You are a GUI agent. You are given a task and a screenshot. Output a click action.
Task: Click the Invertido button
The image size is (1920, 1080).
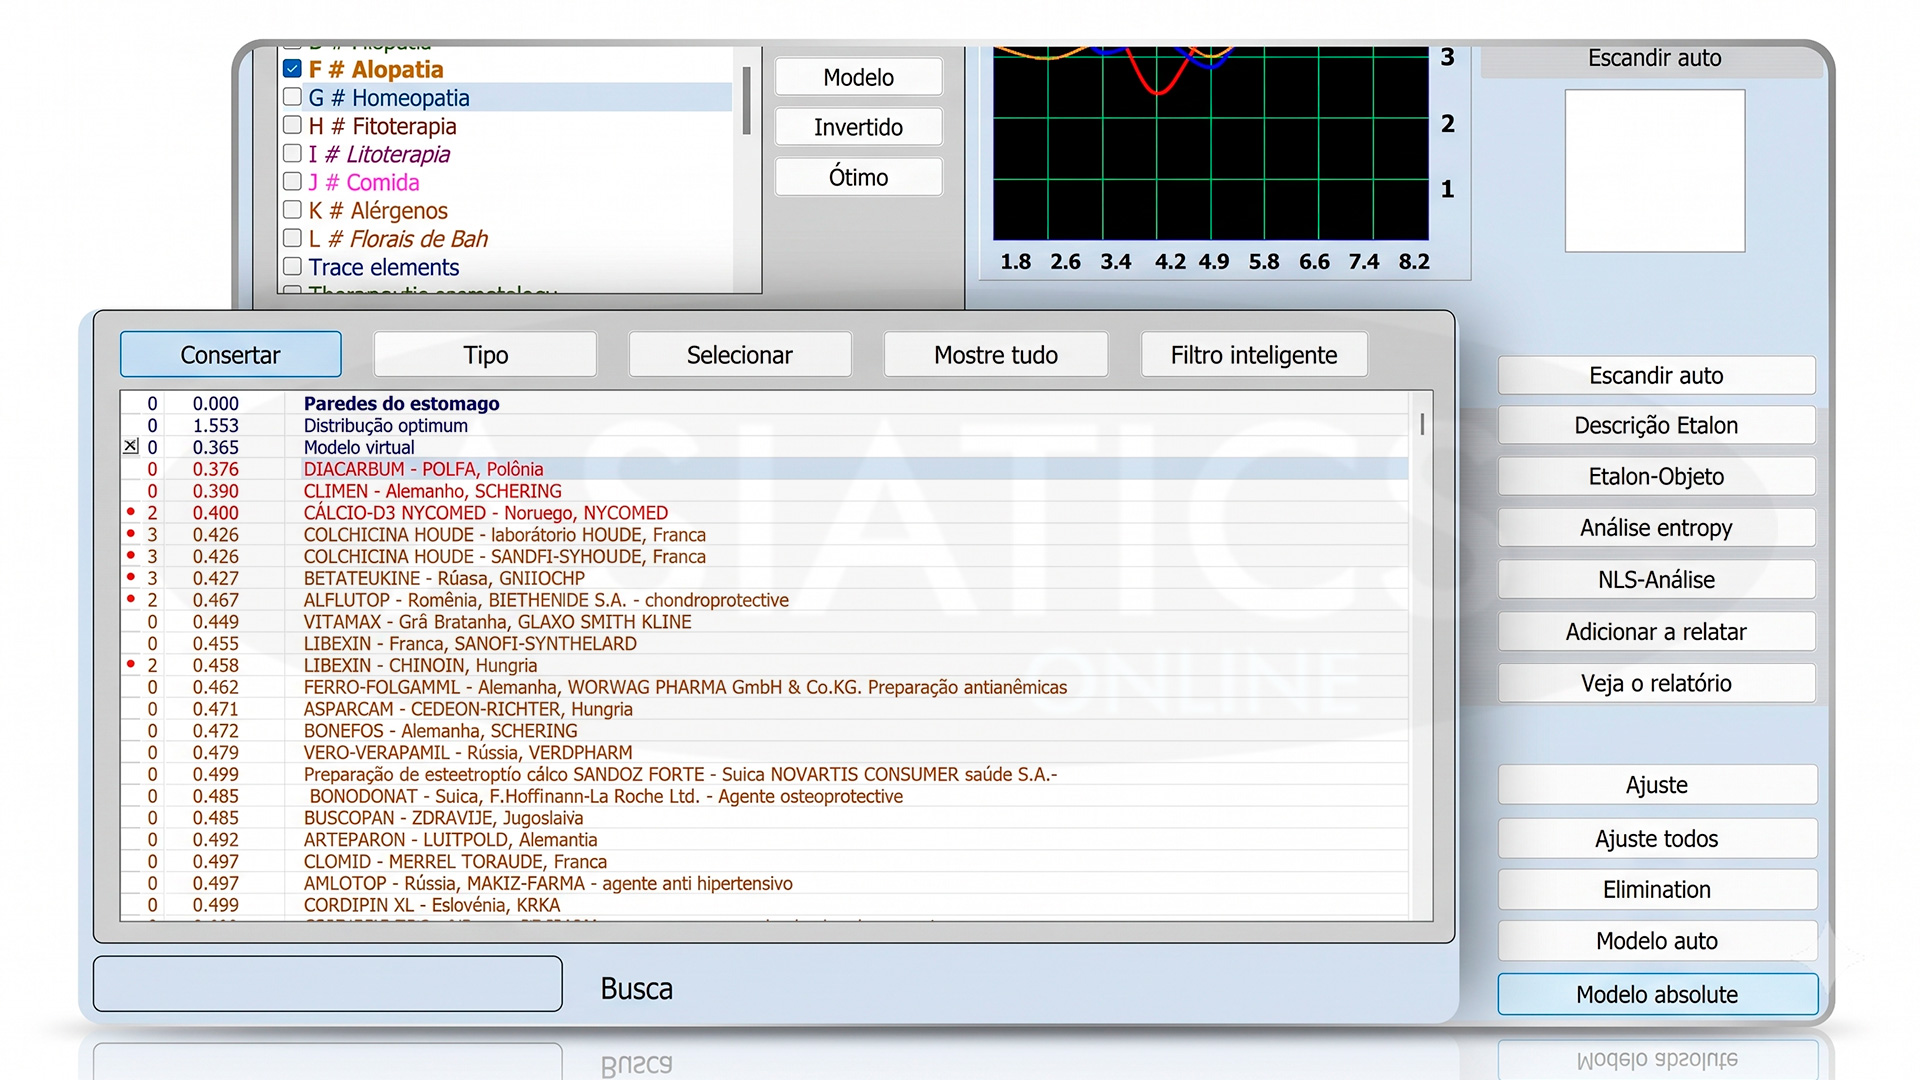(858, 127)
